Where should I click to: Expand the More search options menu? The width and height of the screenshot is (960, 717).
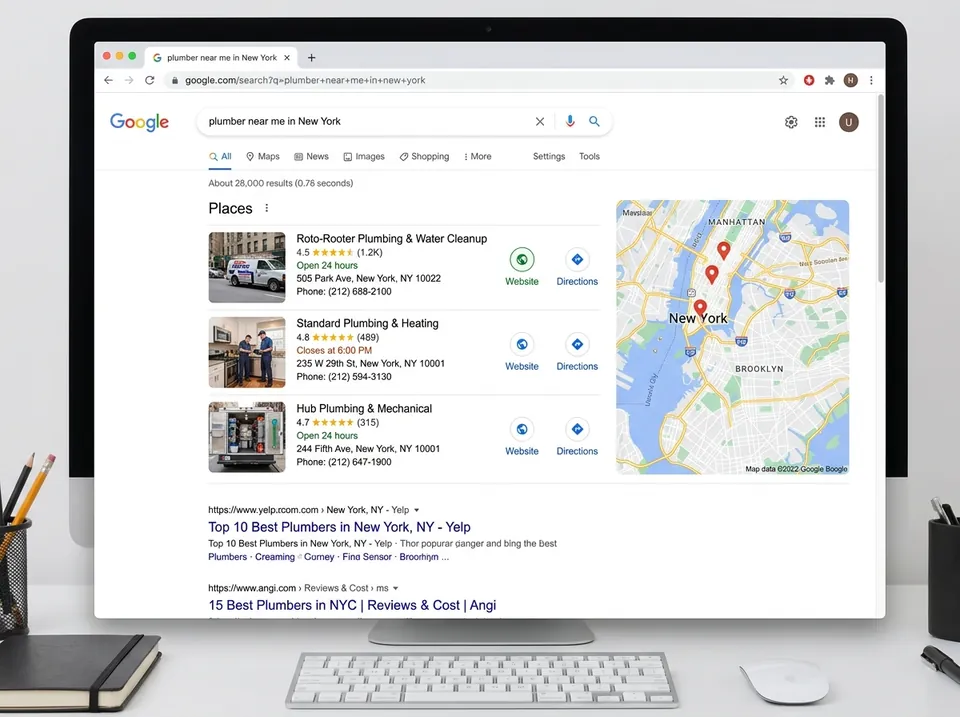[x=478, y=157]
